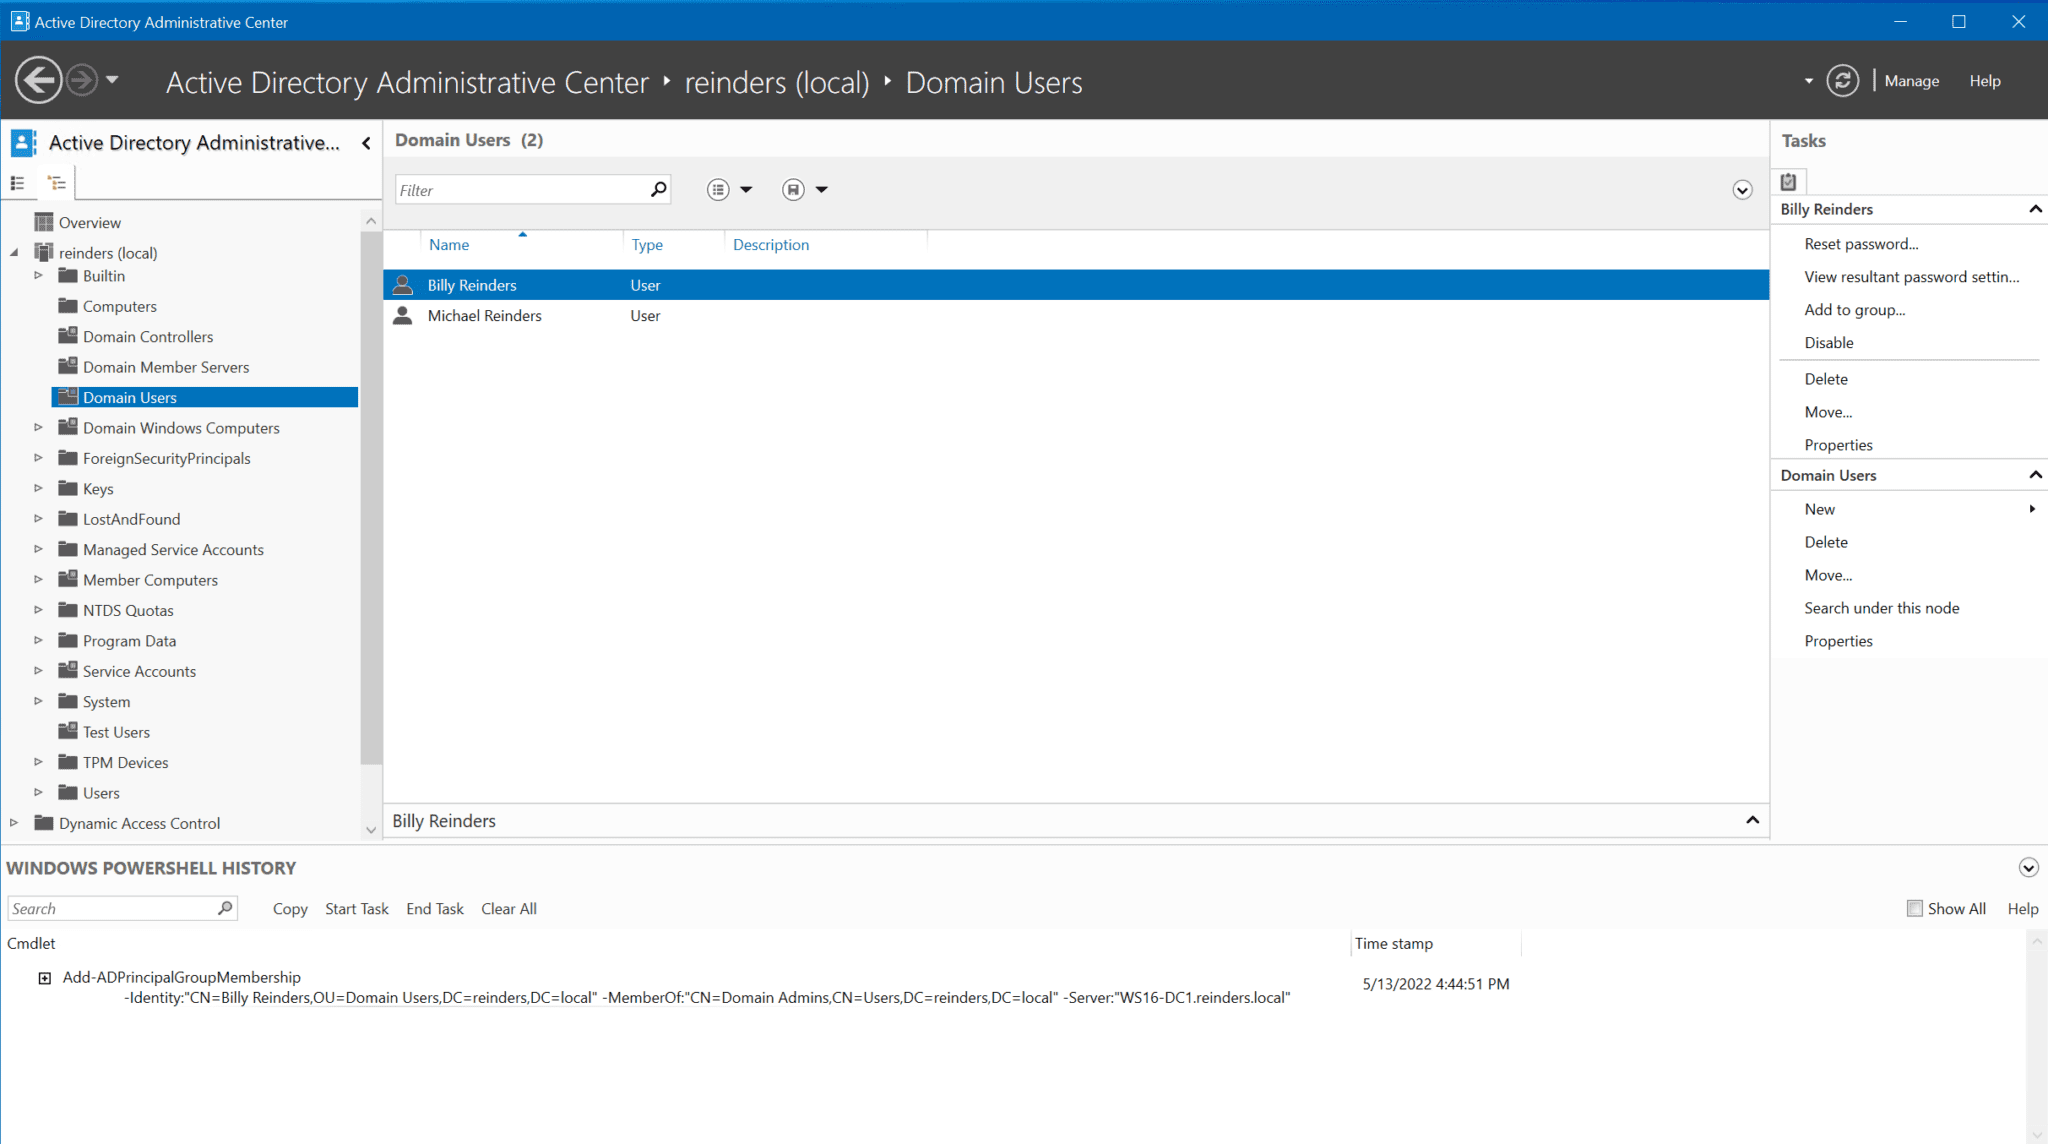Expand the Dynamic Access Control node
This screenshot has height=1144, width=2048.
14,823
